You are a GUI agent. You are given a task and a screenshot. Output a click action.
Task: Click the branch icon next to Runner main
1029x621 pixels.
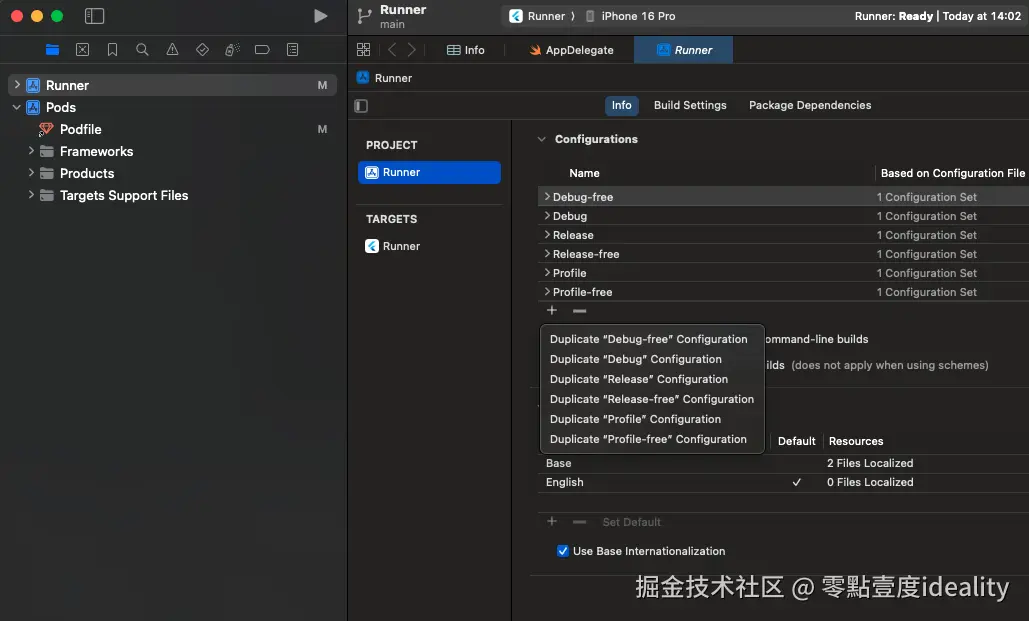tap(364, 16)
